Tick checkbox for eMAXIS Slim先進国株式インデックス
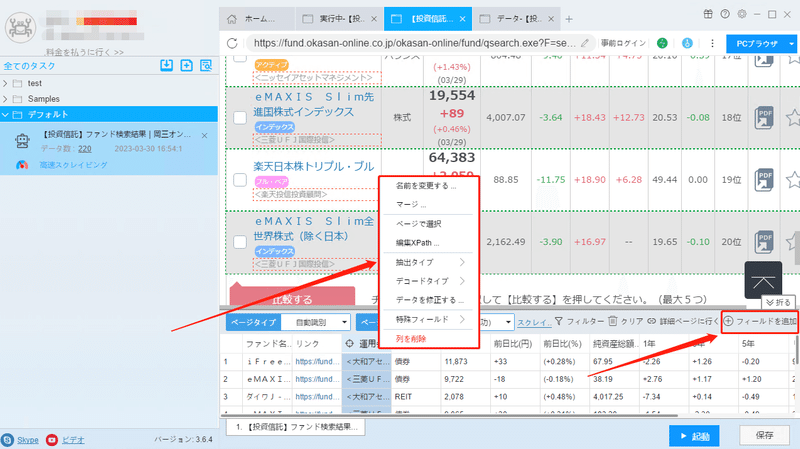Screen dimensions: 800x449 point(240,117)
